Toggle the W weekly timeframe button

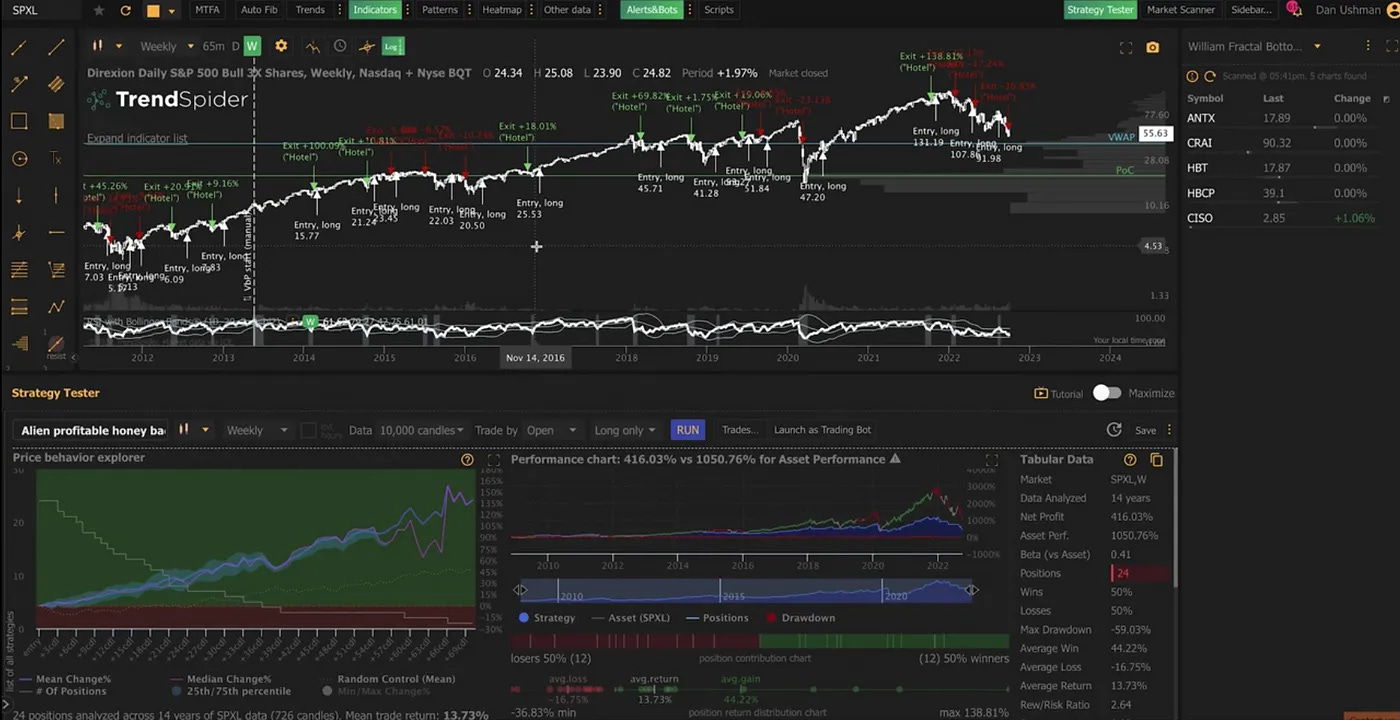[252, 46]
